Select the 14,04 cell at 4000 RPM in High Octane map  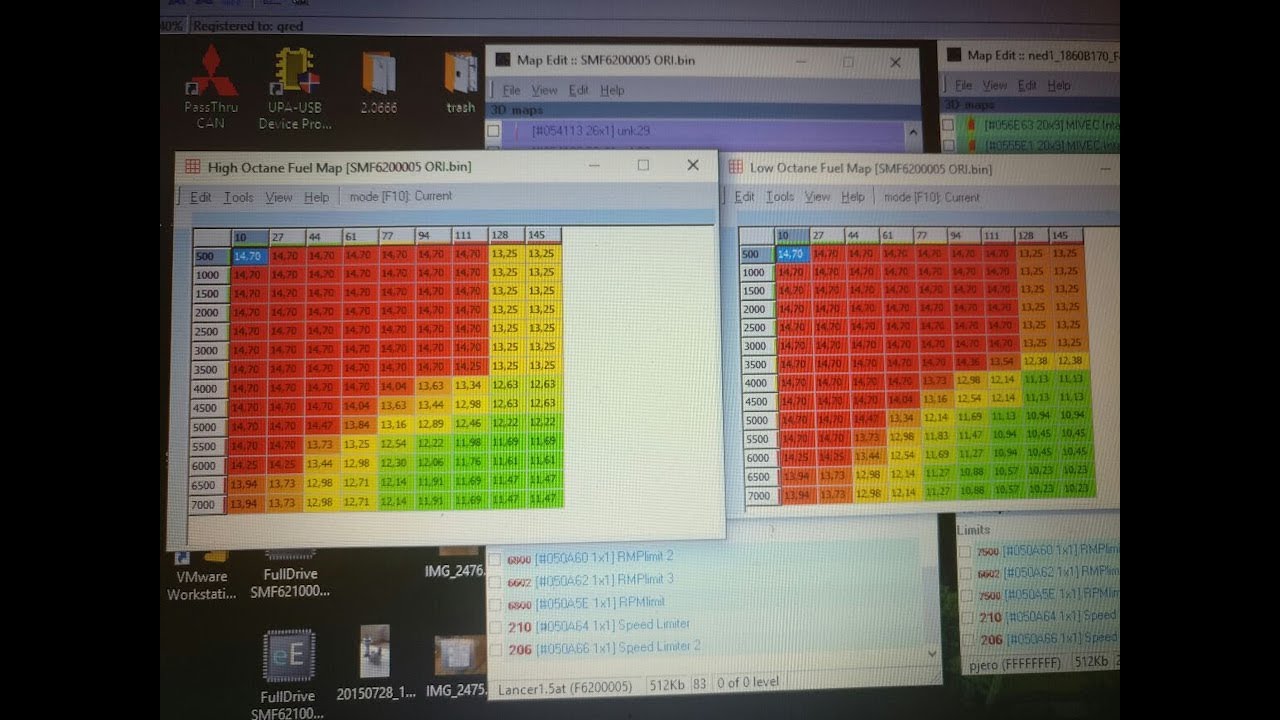[x=395, y=386]
